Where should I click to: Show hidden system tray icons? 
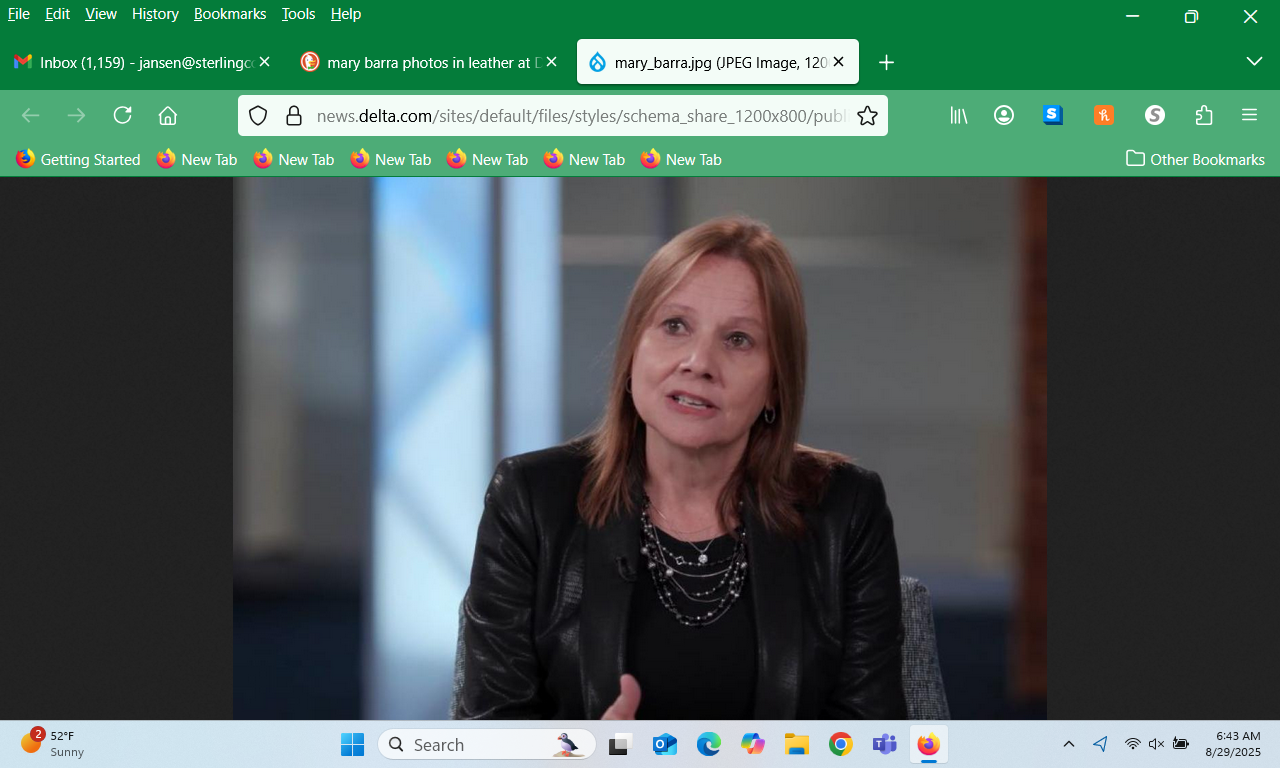click(1069, 744)
